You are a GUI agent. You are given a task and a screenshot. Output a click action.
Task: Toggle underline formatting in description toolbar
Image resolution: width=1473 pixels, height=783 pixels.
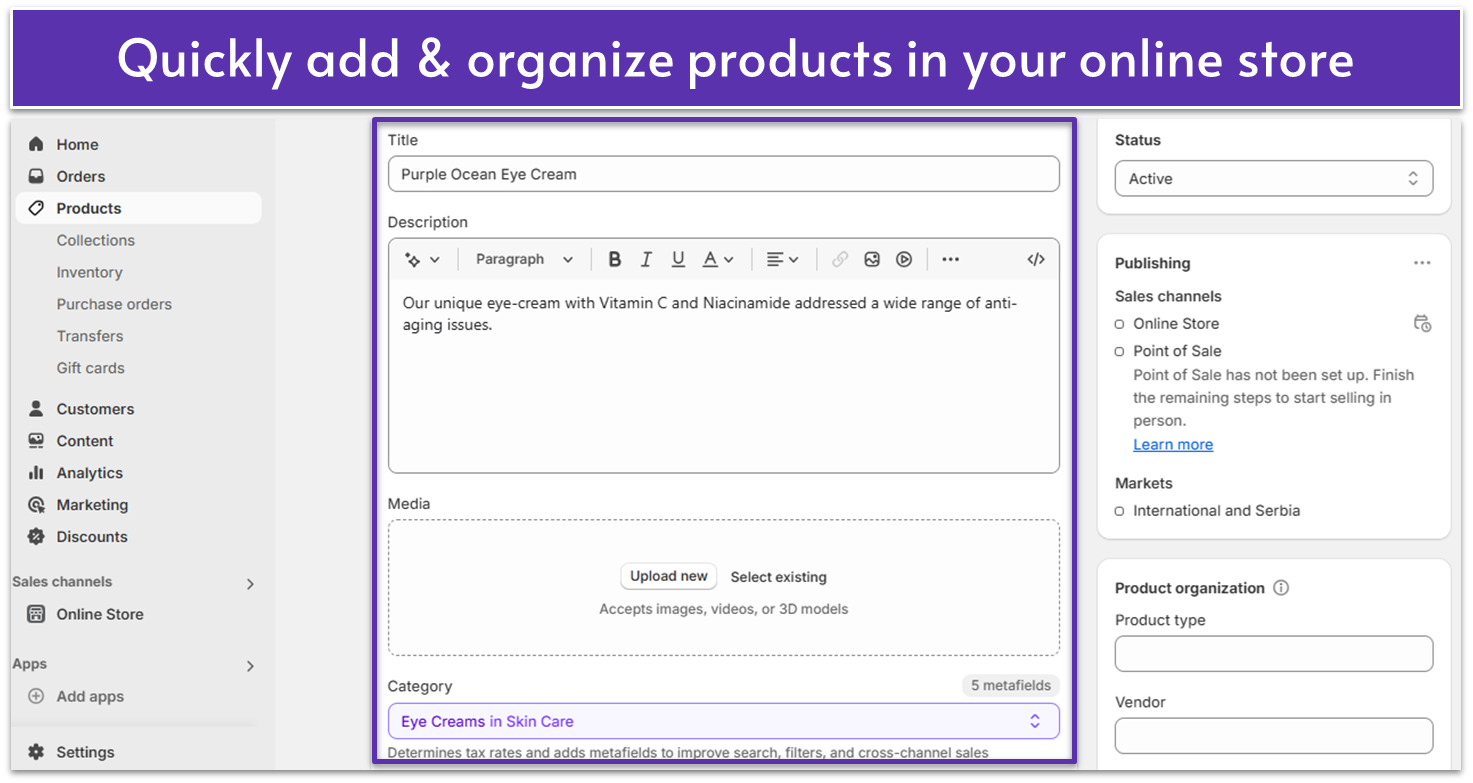[678, 259]
